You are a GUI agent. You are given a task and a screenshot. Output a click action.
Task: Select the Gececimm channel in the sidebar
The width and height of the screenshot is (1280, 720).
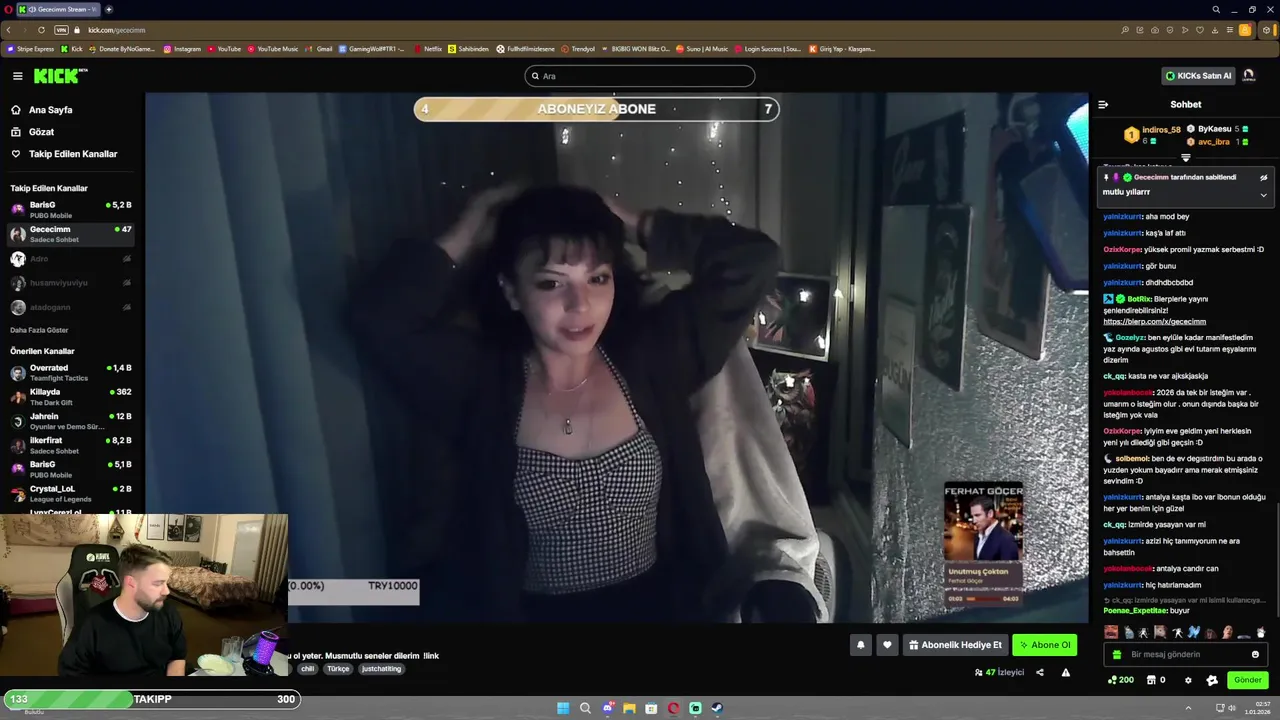point(70,234)
